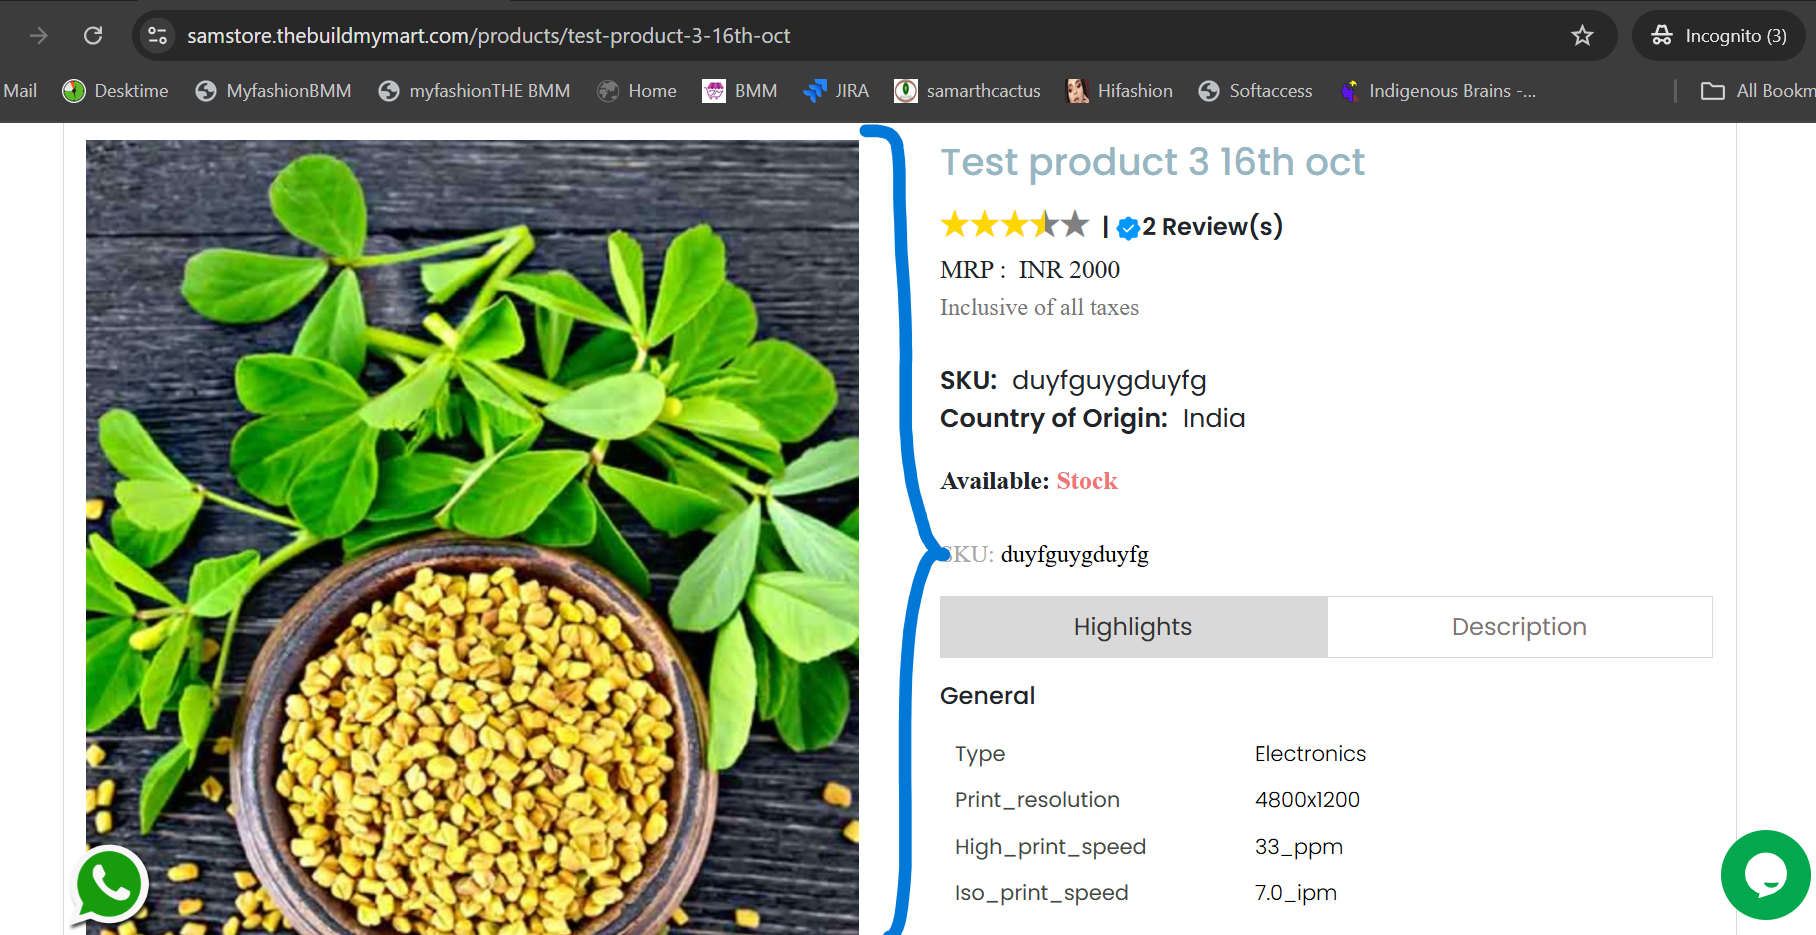Click the star rating display

tap(1014, 224)
